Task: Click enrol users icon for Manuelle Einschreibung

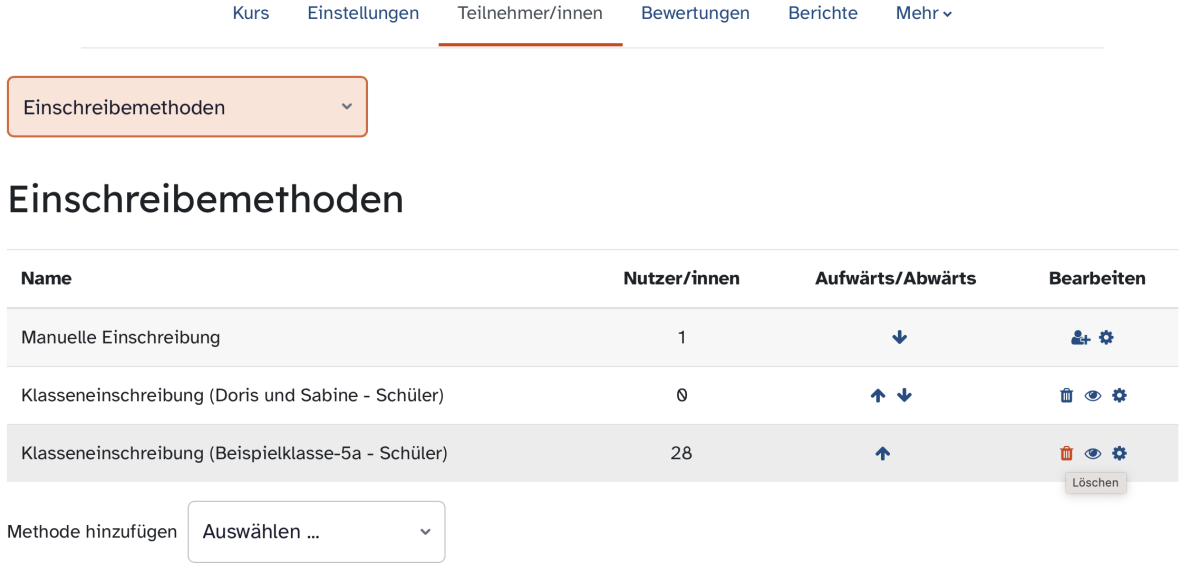Action: [x=1080, y=338]
